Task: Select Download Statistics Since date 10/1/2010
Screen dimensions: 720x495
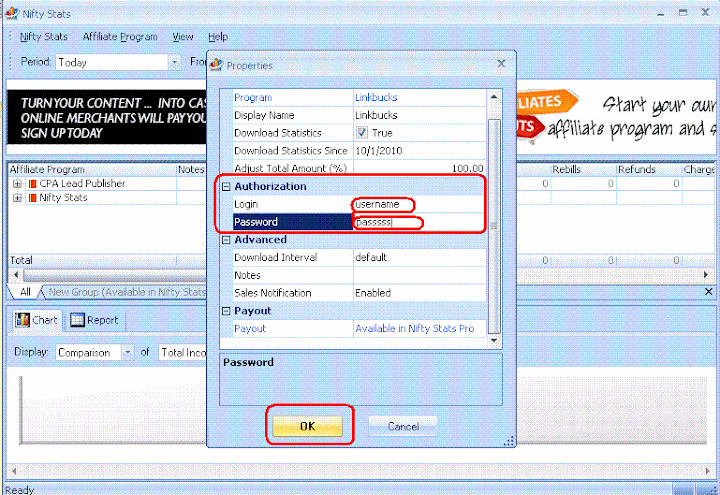Action: [379, 151]
